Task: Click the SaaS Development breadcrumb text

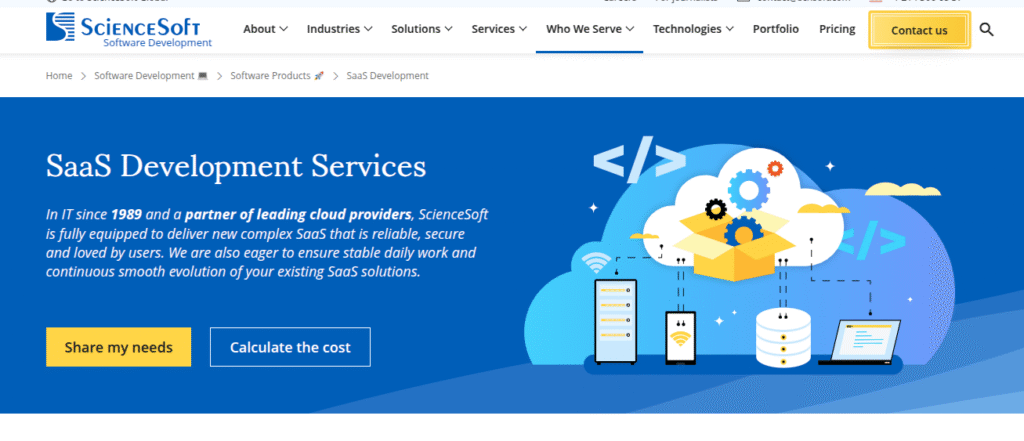Action: tap(387, 76)
